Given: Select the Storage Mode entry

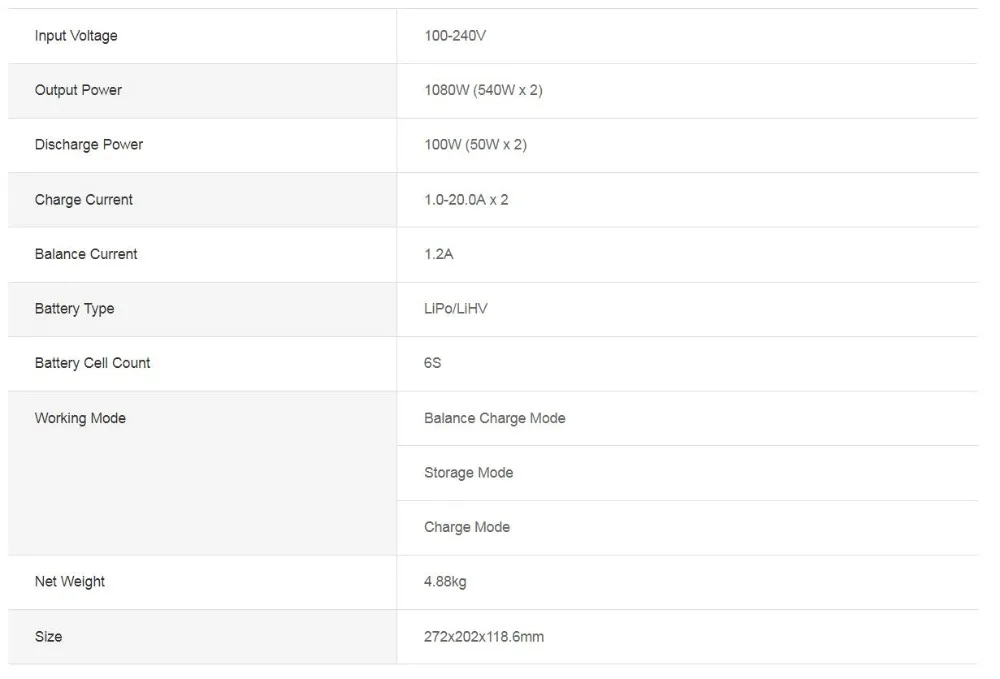Looking at the screenshot, I should coord(468,472).
